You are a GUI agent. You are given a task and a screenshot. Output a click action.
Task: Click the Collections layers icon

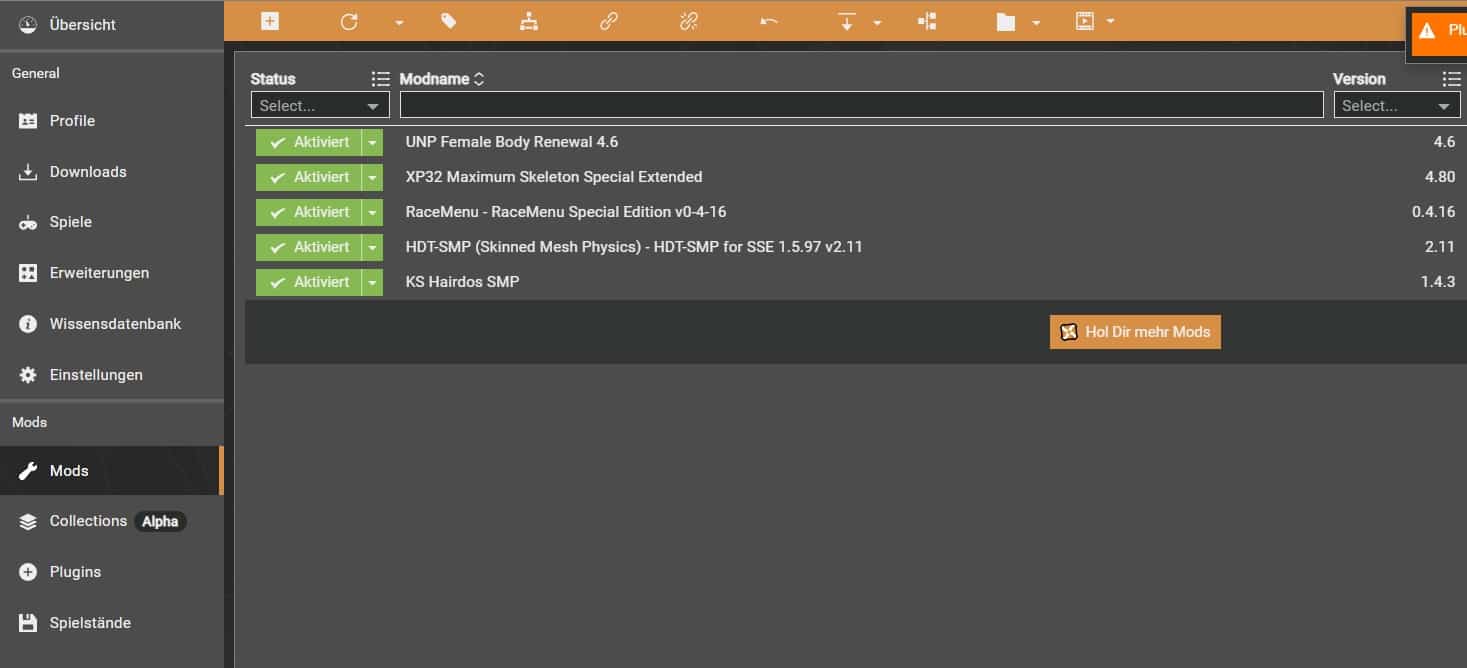point(28,521)
